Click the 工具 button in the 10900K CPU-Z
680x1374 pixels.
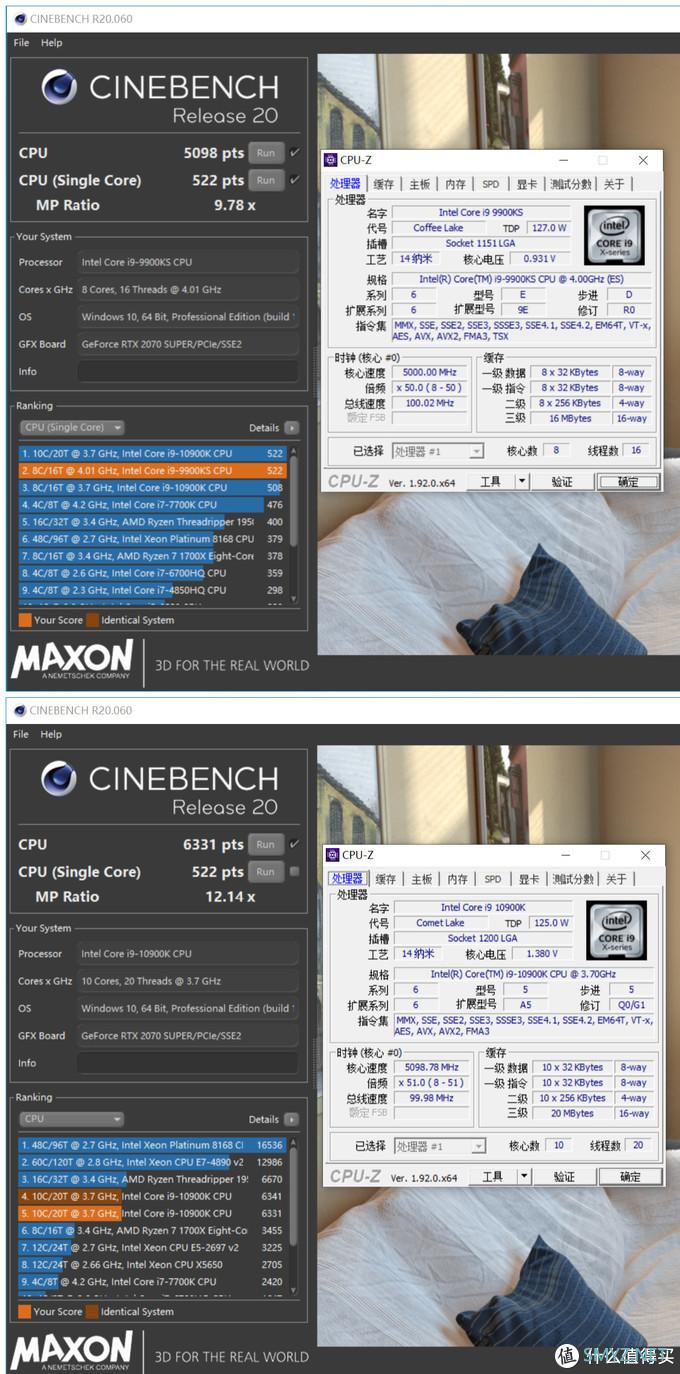point(492,1176)
